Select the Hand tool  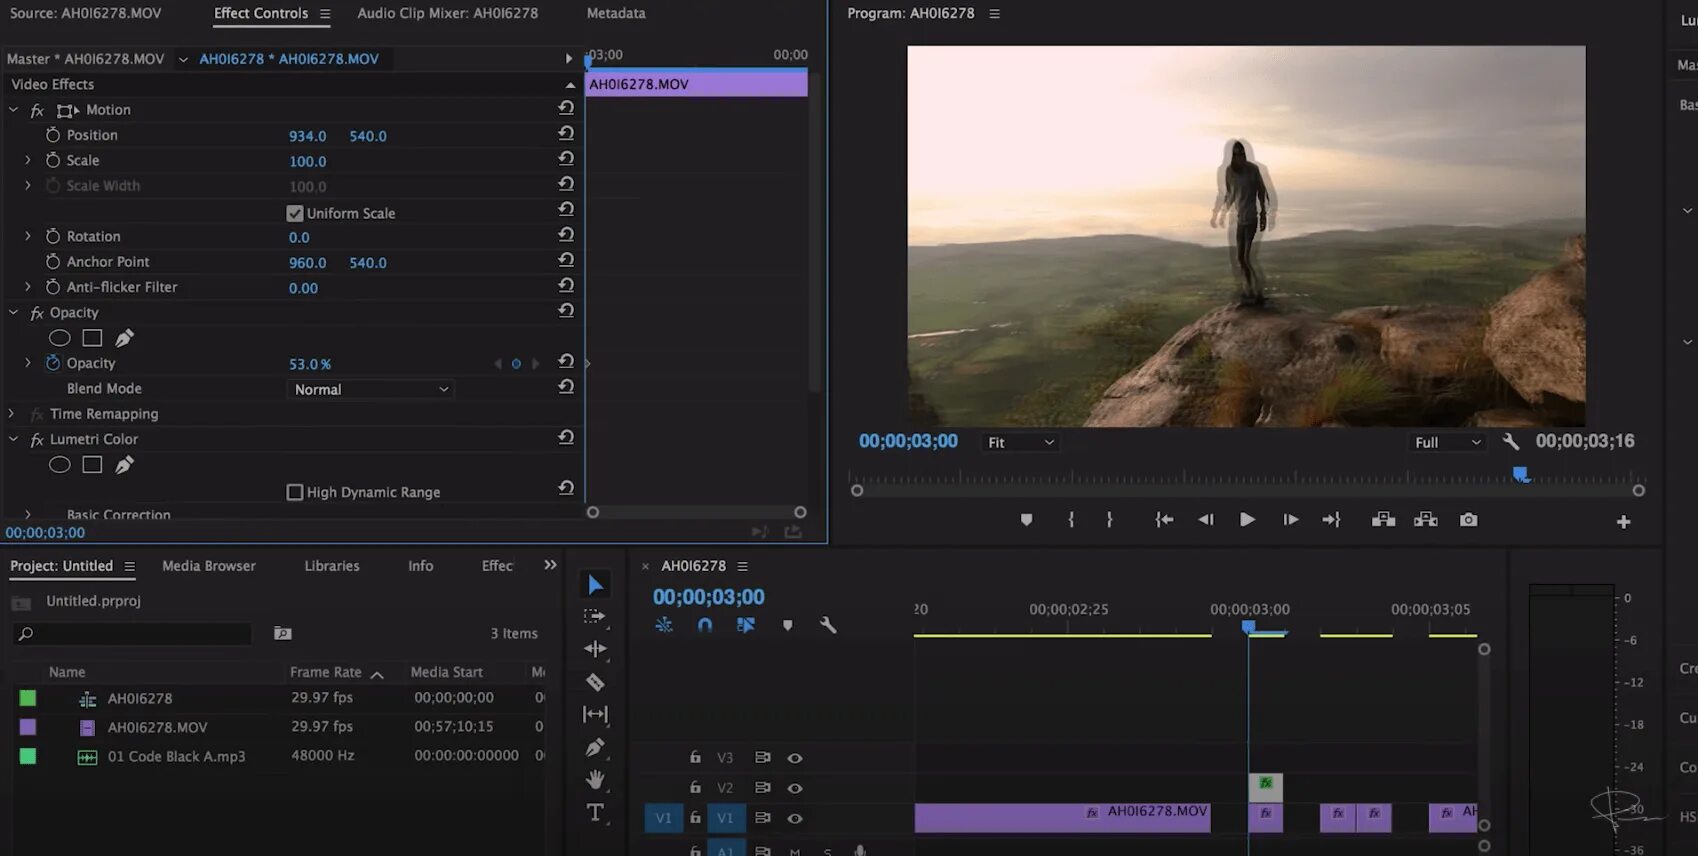(595, 779)
